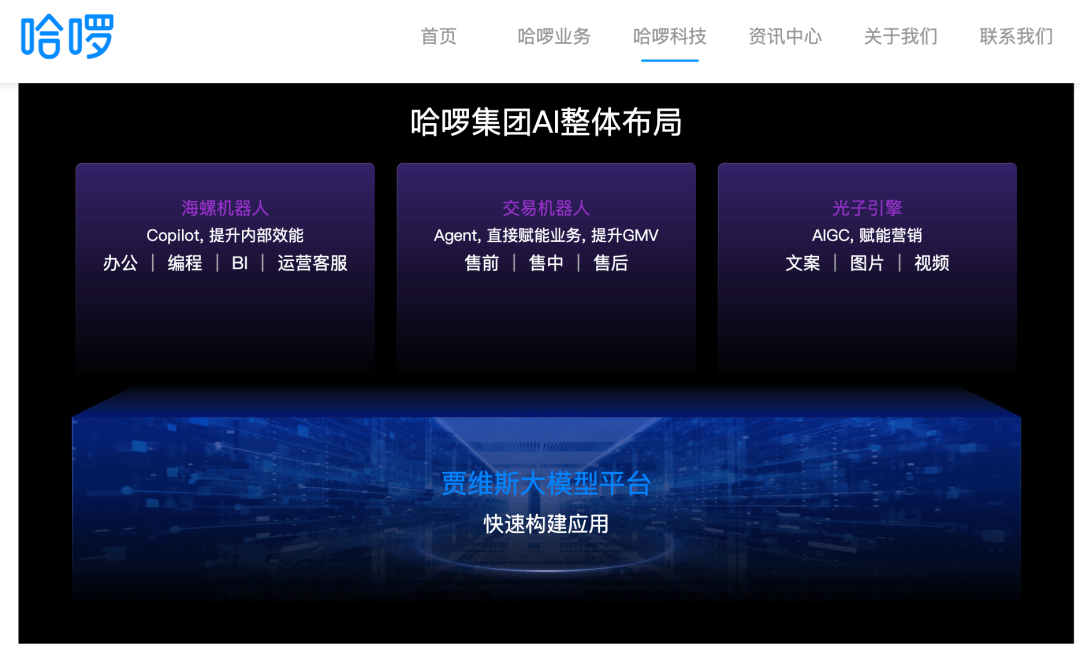Click the Copilot, 提升内部效能 text
The image size is (1080, 648).
pos(225,236)
